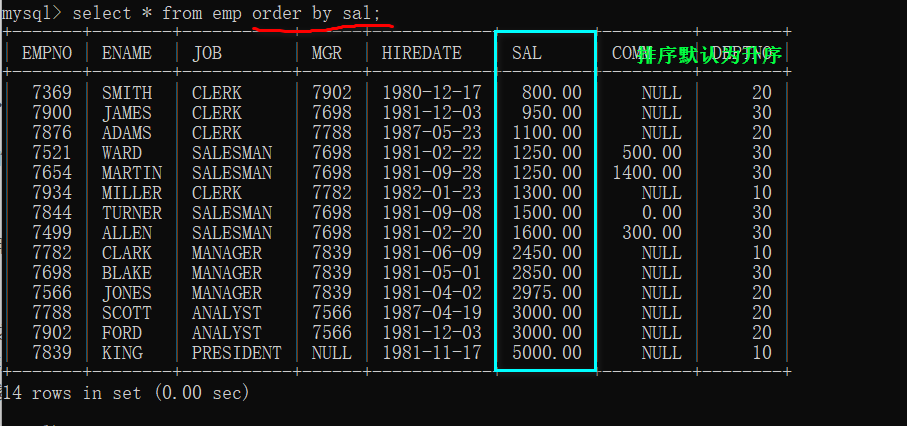Click hire date 1981-05-01
The height and width of the screenshot is (426, 907).
432,273
